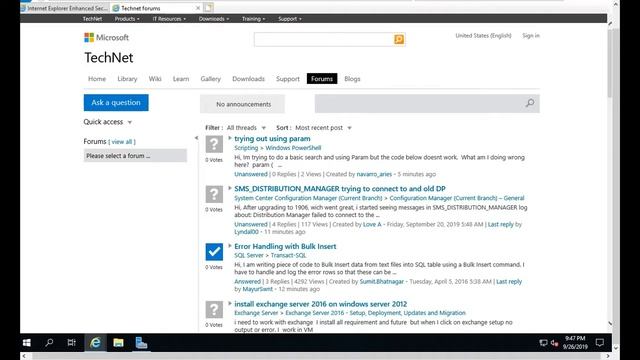
Task: Go to Home tab
Action: coord(97,79)
